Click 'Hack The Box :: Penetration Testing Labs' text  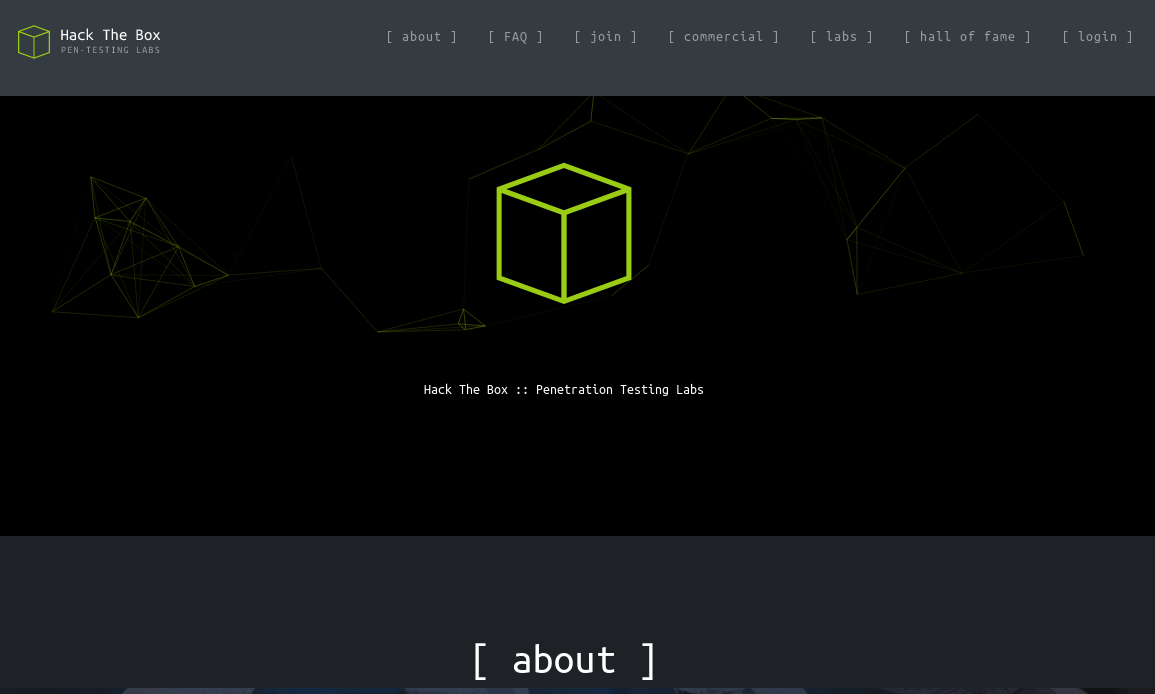click(564, 390)
